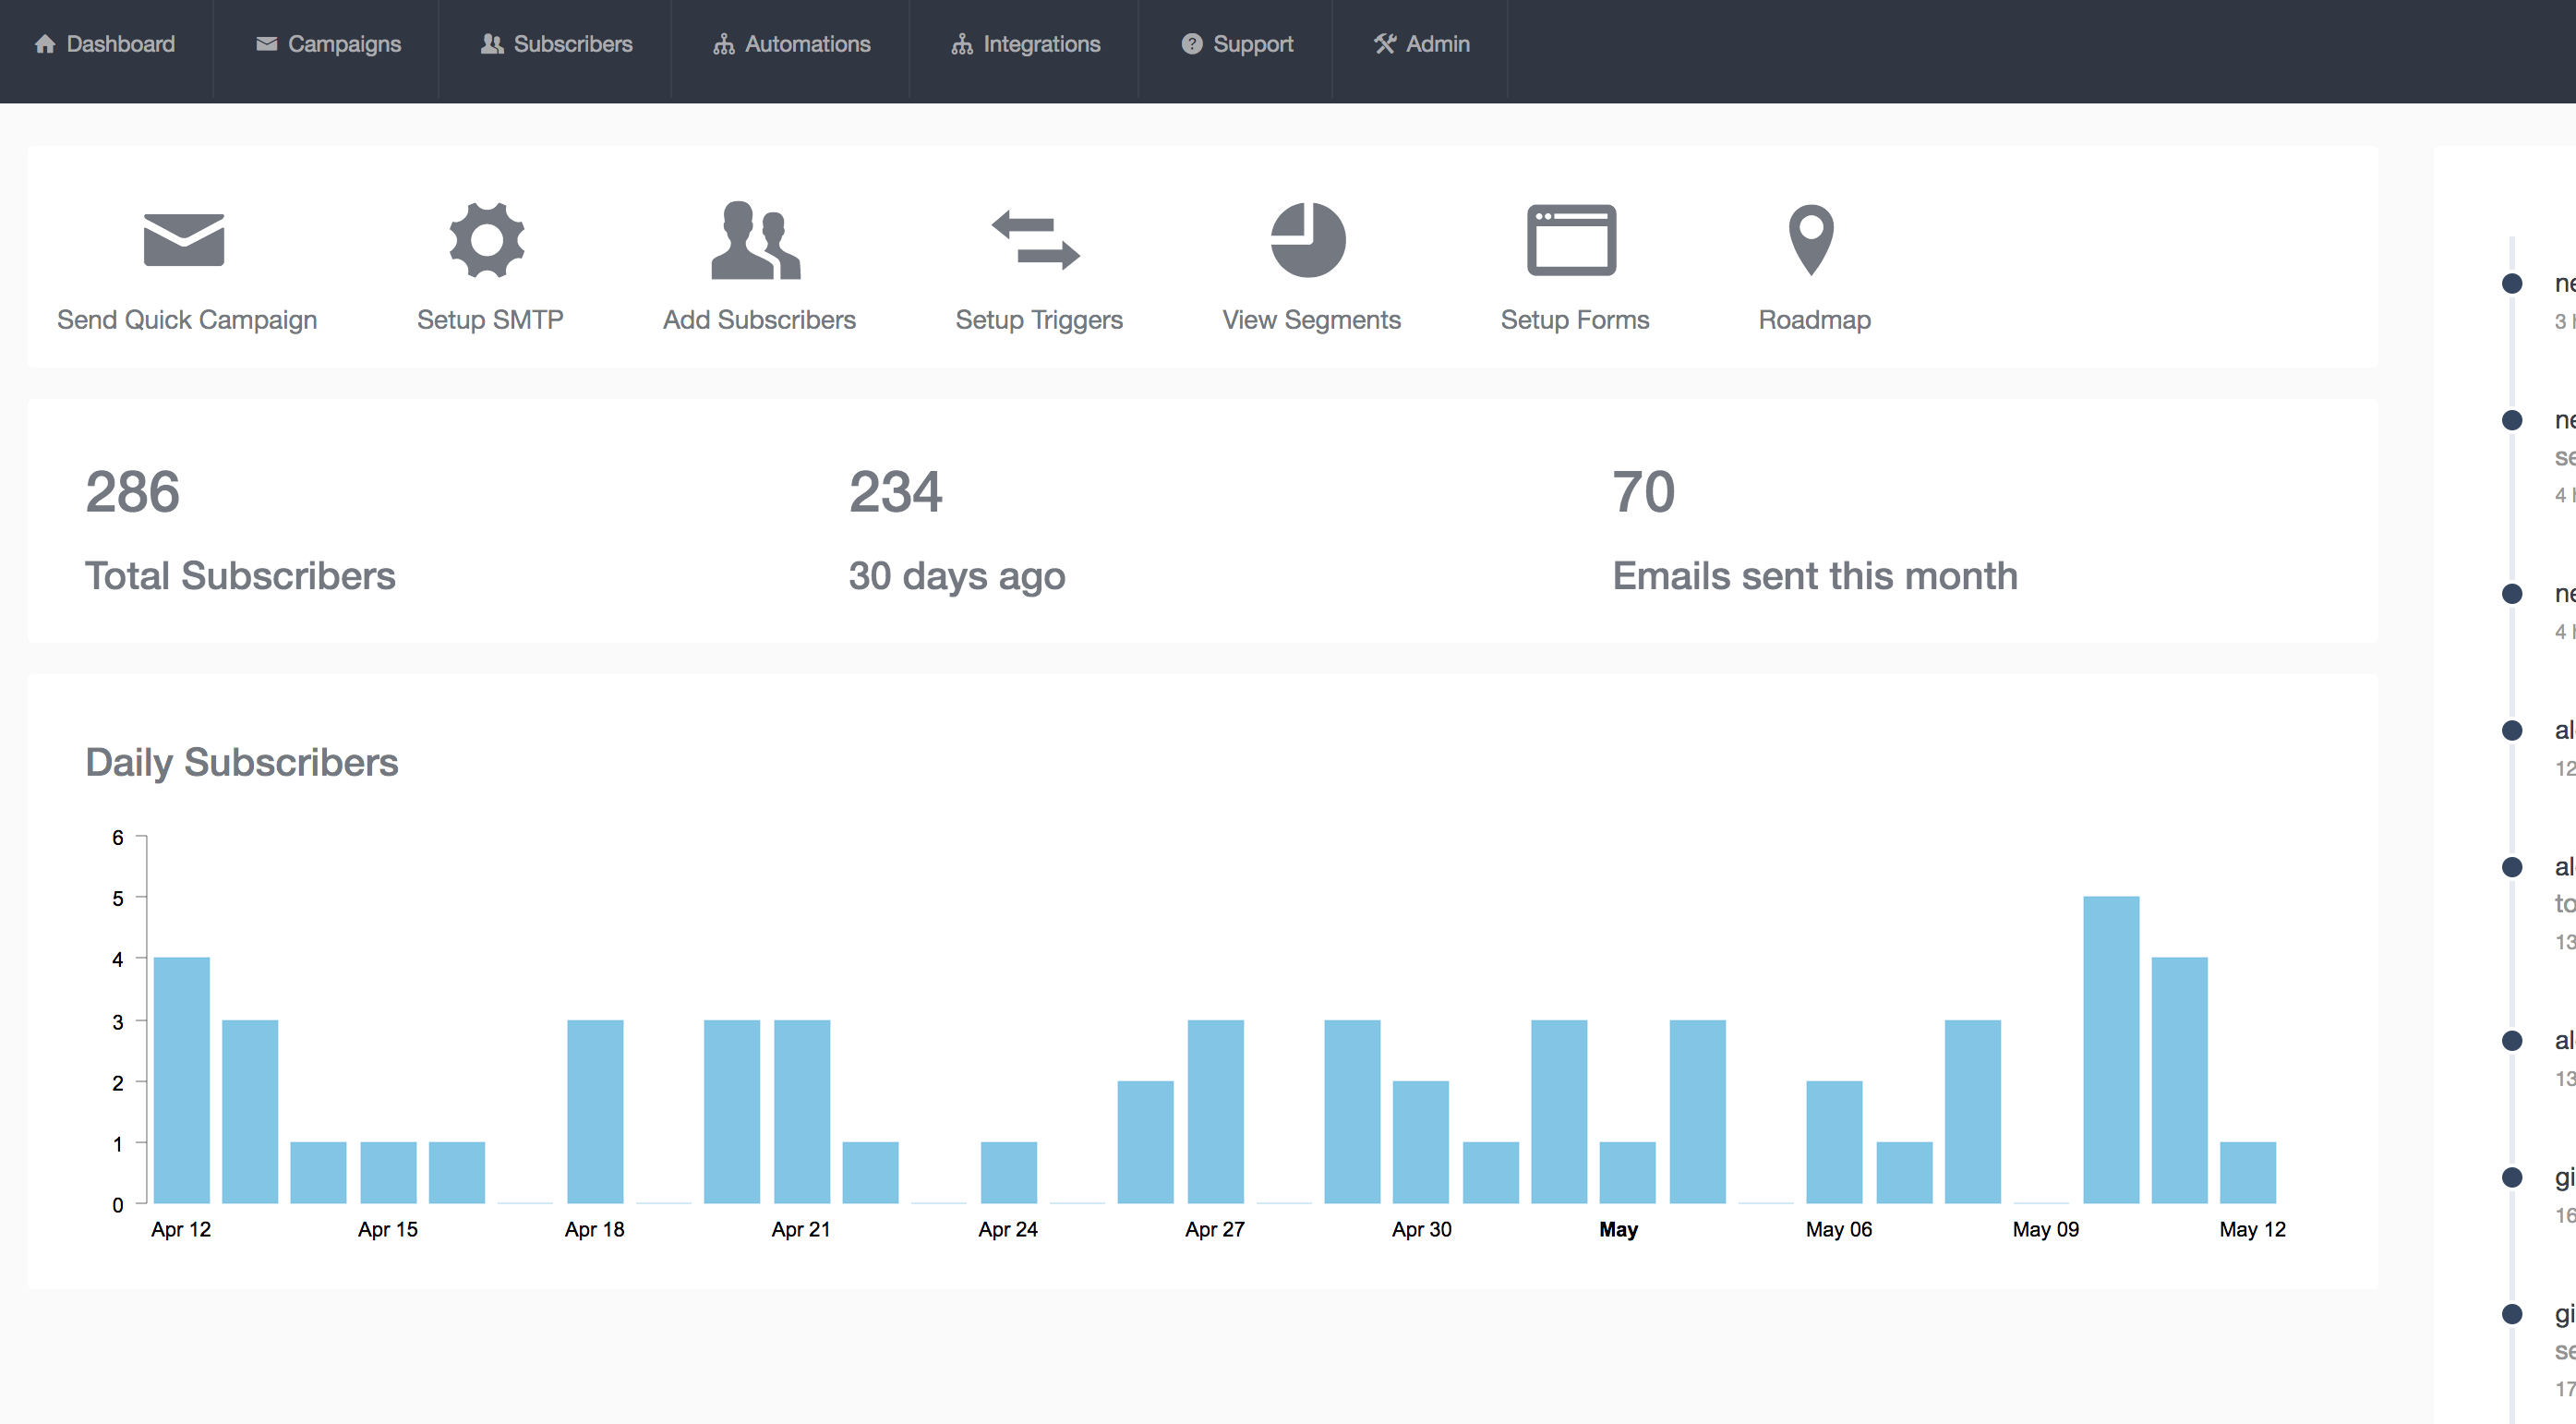The height and width of the screenshot is (1424, 2576).
Task: Click the Roadmap map pin icon
Action: coord(1811,240)
